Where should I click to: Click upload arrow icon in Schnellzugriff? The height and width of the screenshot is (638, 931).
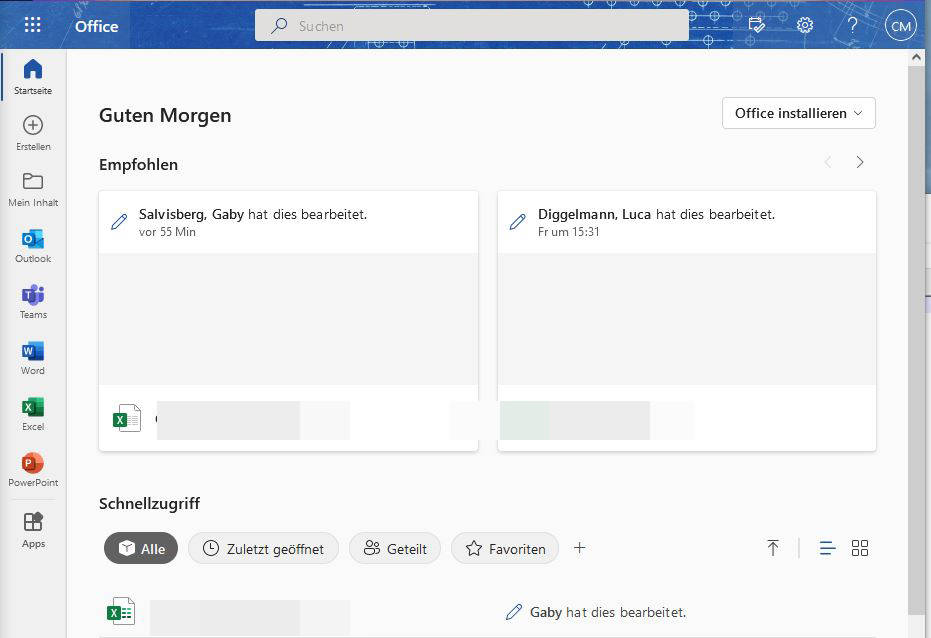[772, 548]
